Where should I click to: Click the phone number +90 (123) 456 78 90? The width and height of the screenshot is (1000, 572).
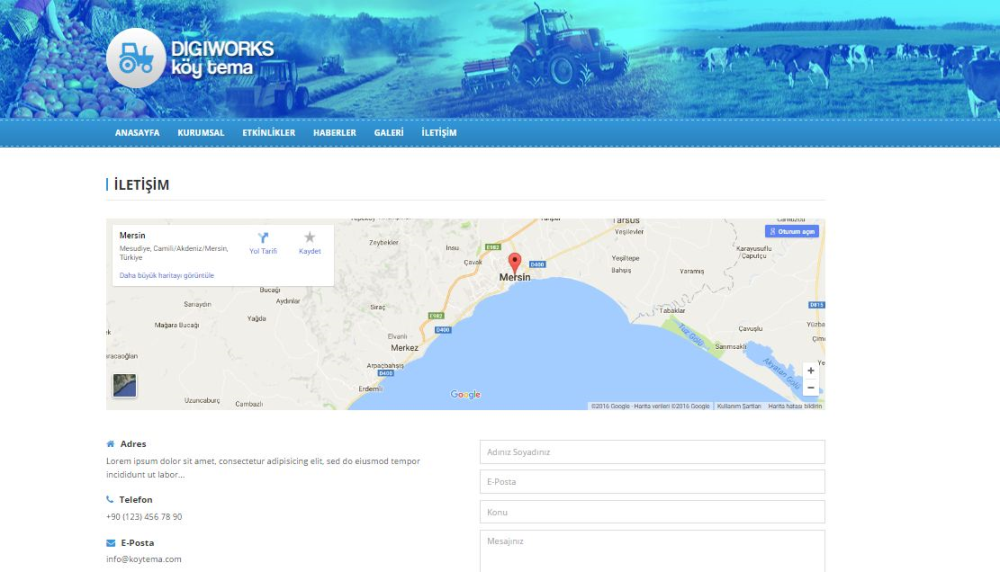(x=144, y=517)
